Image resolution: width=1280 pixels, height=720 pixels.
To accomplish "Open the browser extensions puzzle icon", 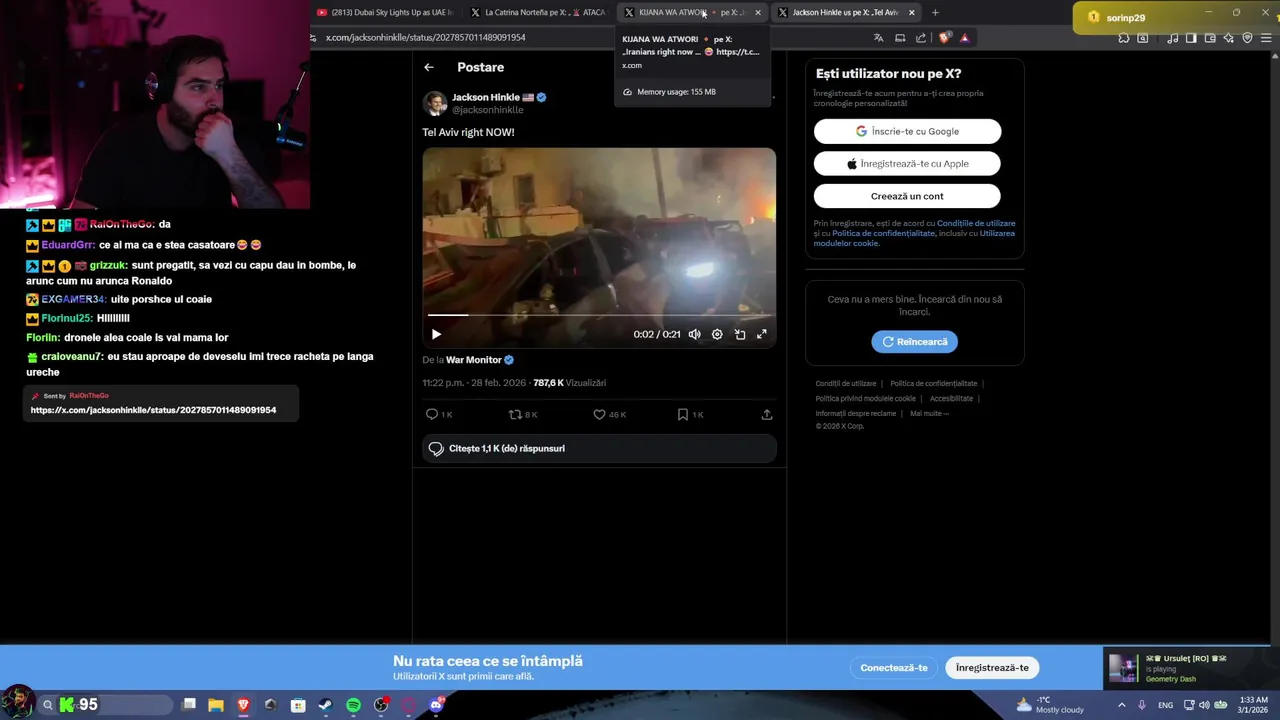I will (x=1124, y=38).
